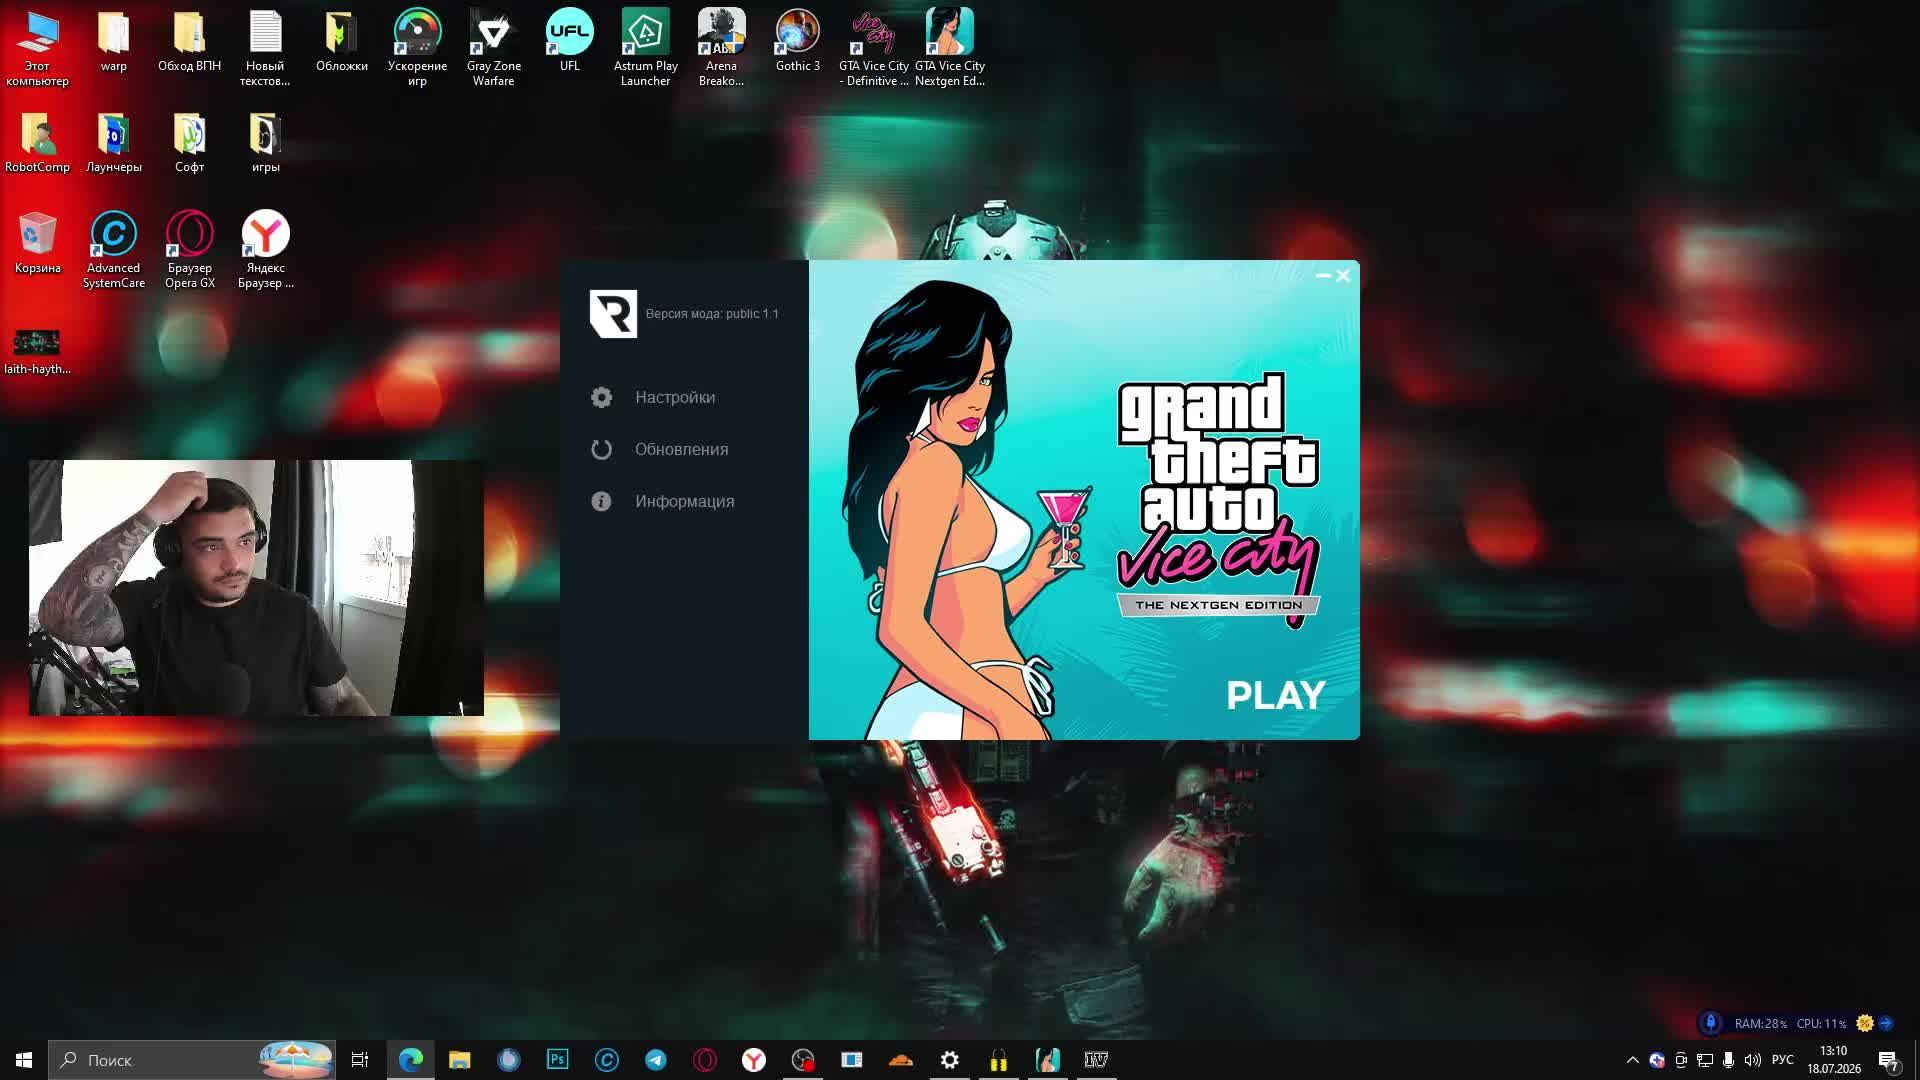Image resolution: width=1920 pixels, height=1080 pixels.
Task: Open Yandex Browser from the taskbar
Action: click(x=754, y=1060)
